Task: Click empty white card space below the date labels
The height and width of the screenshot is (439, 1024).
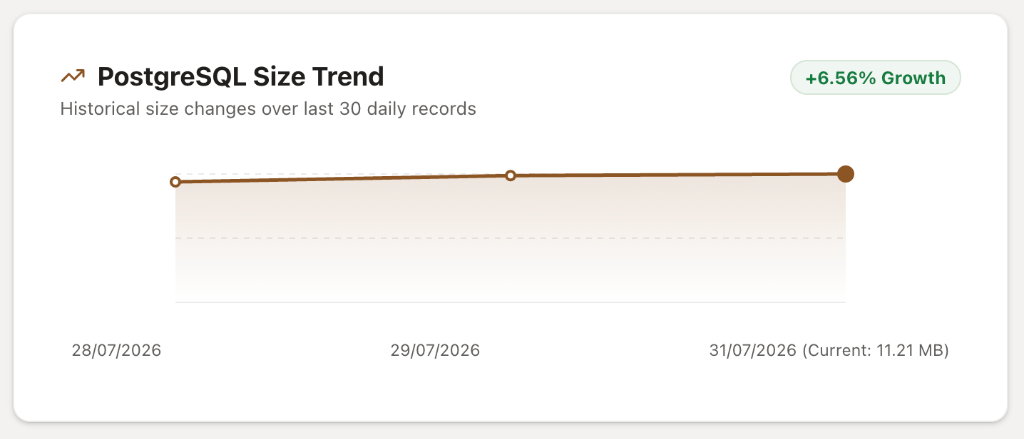Action: [x=511, y=392]
